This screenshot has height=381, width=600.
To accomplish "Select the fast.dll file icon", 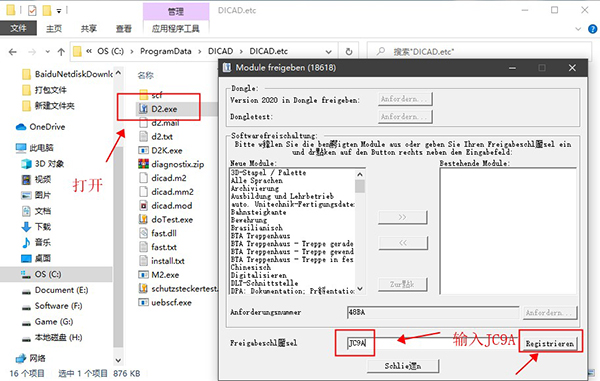I will [143, 233].
